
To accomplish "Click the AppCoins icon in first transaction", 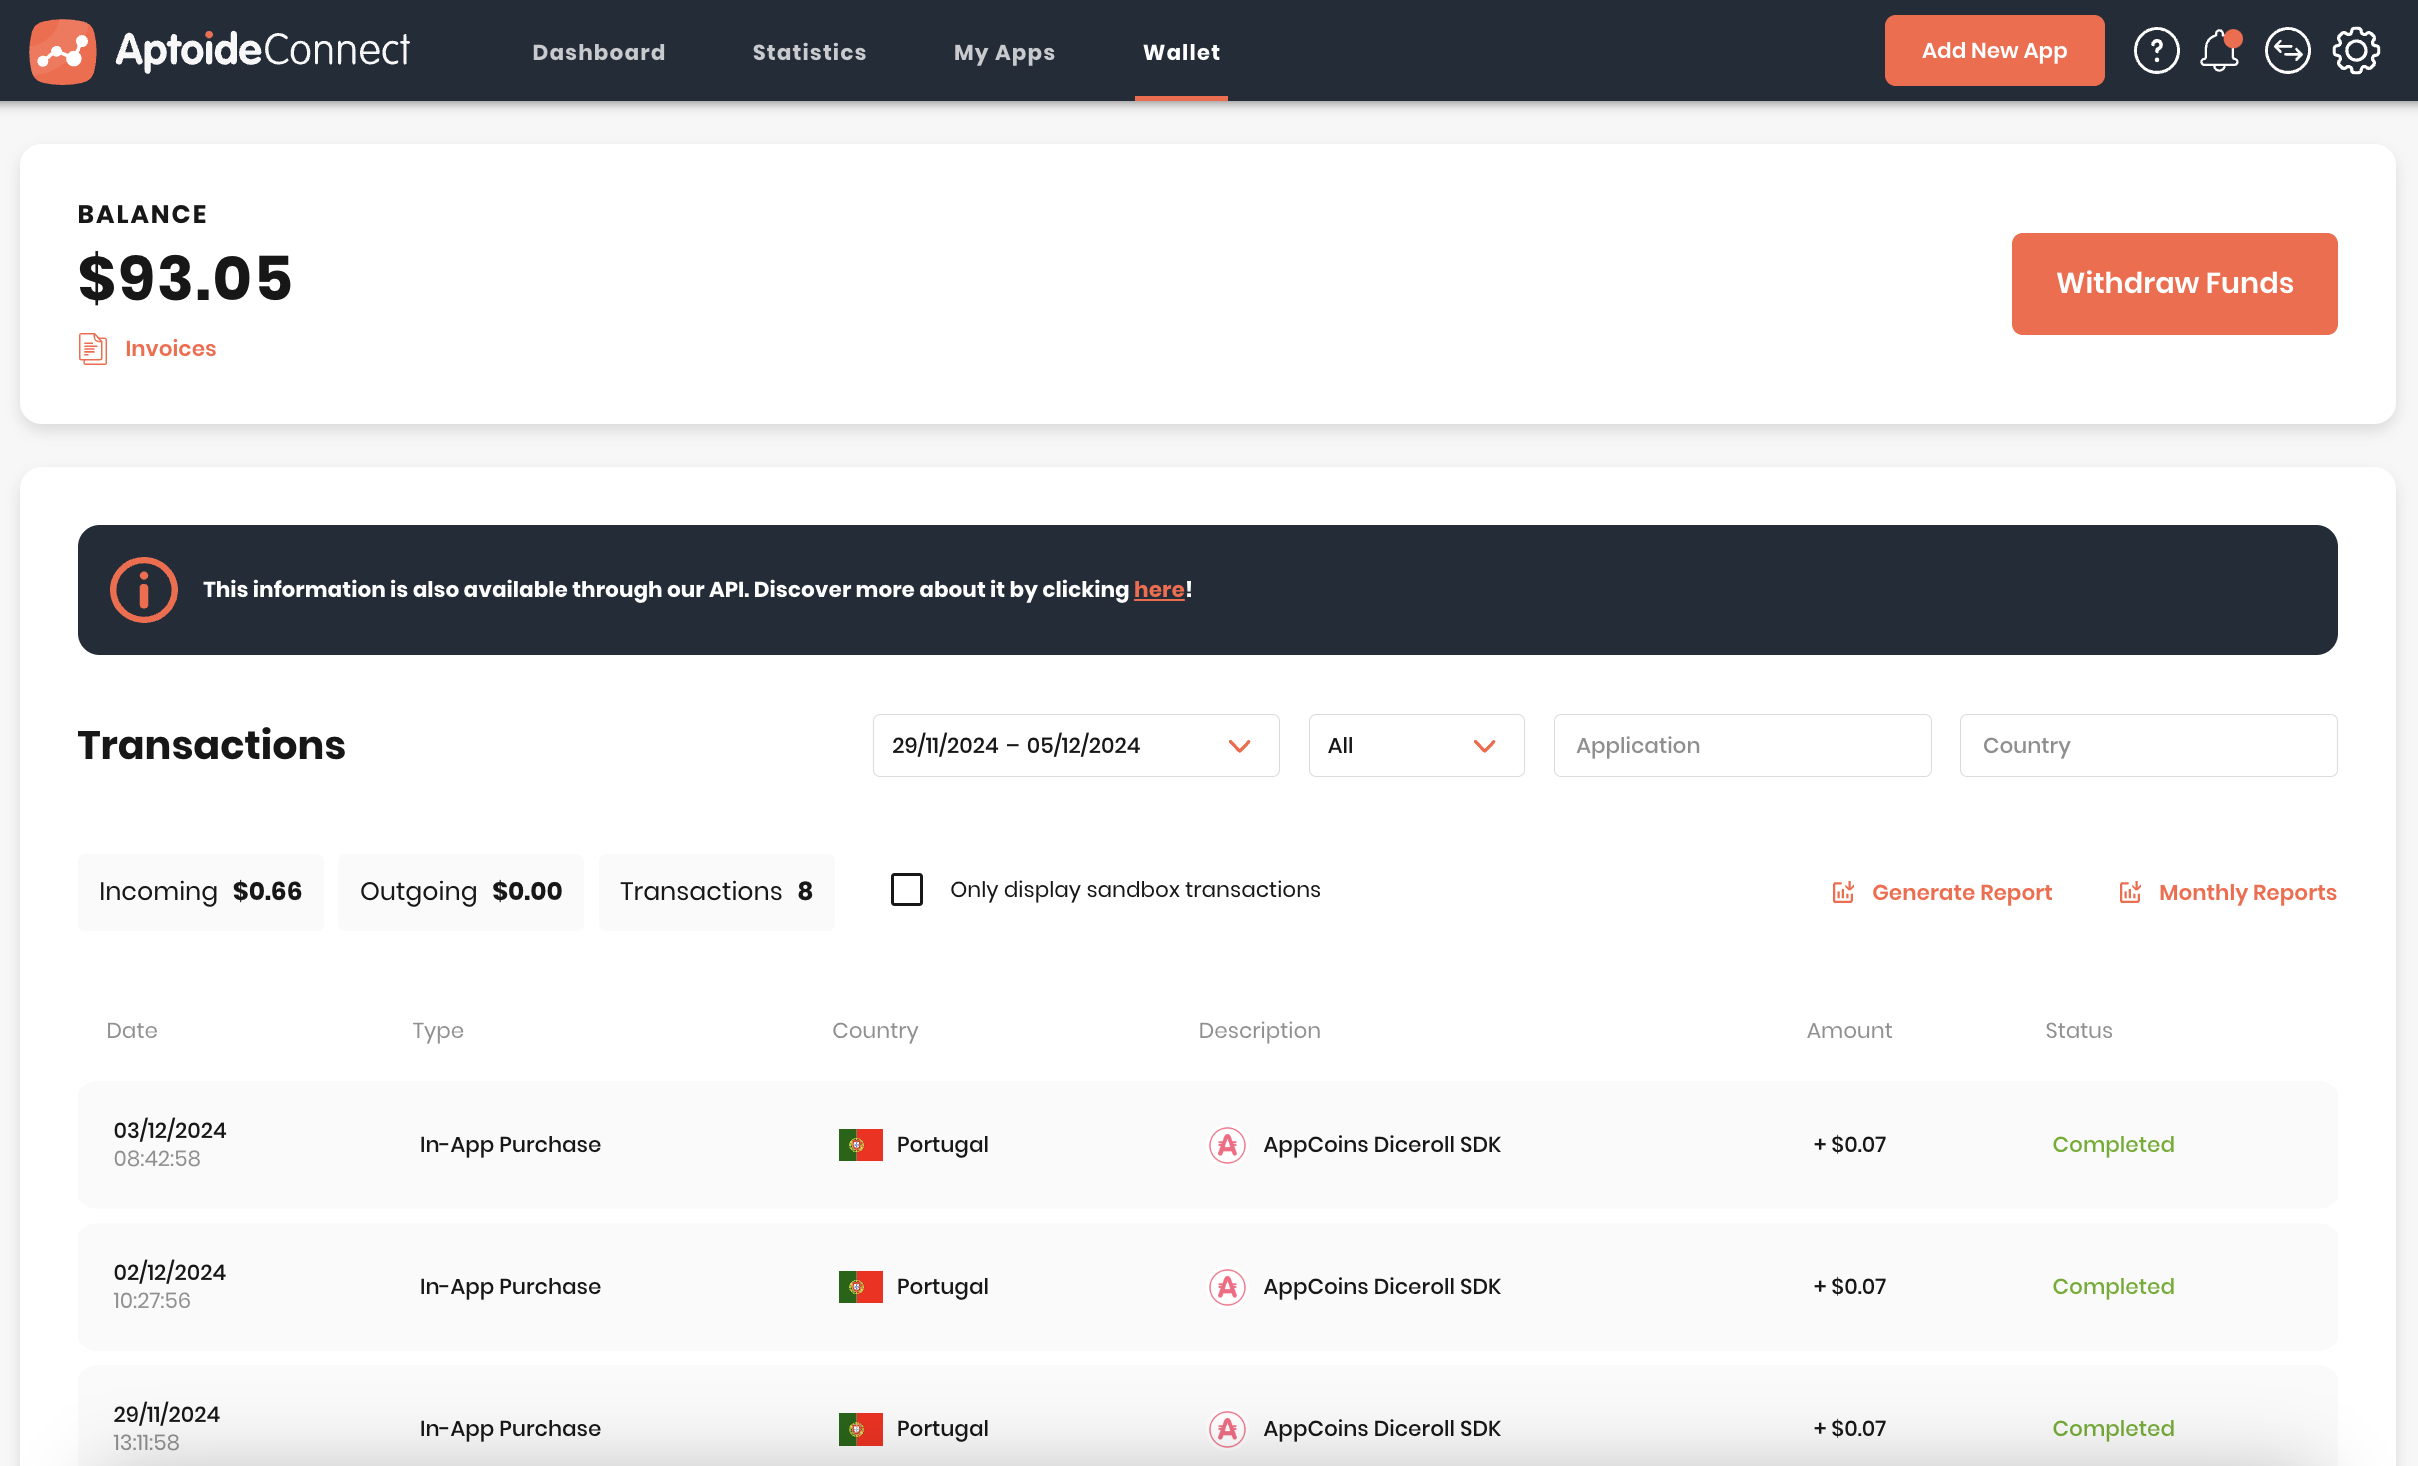I will [x=1227, y=1145].
